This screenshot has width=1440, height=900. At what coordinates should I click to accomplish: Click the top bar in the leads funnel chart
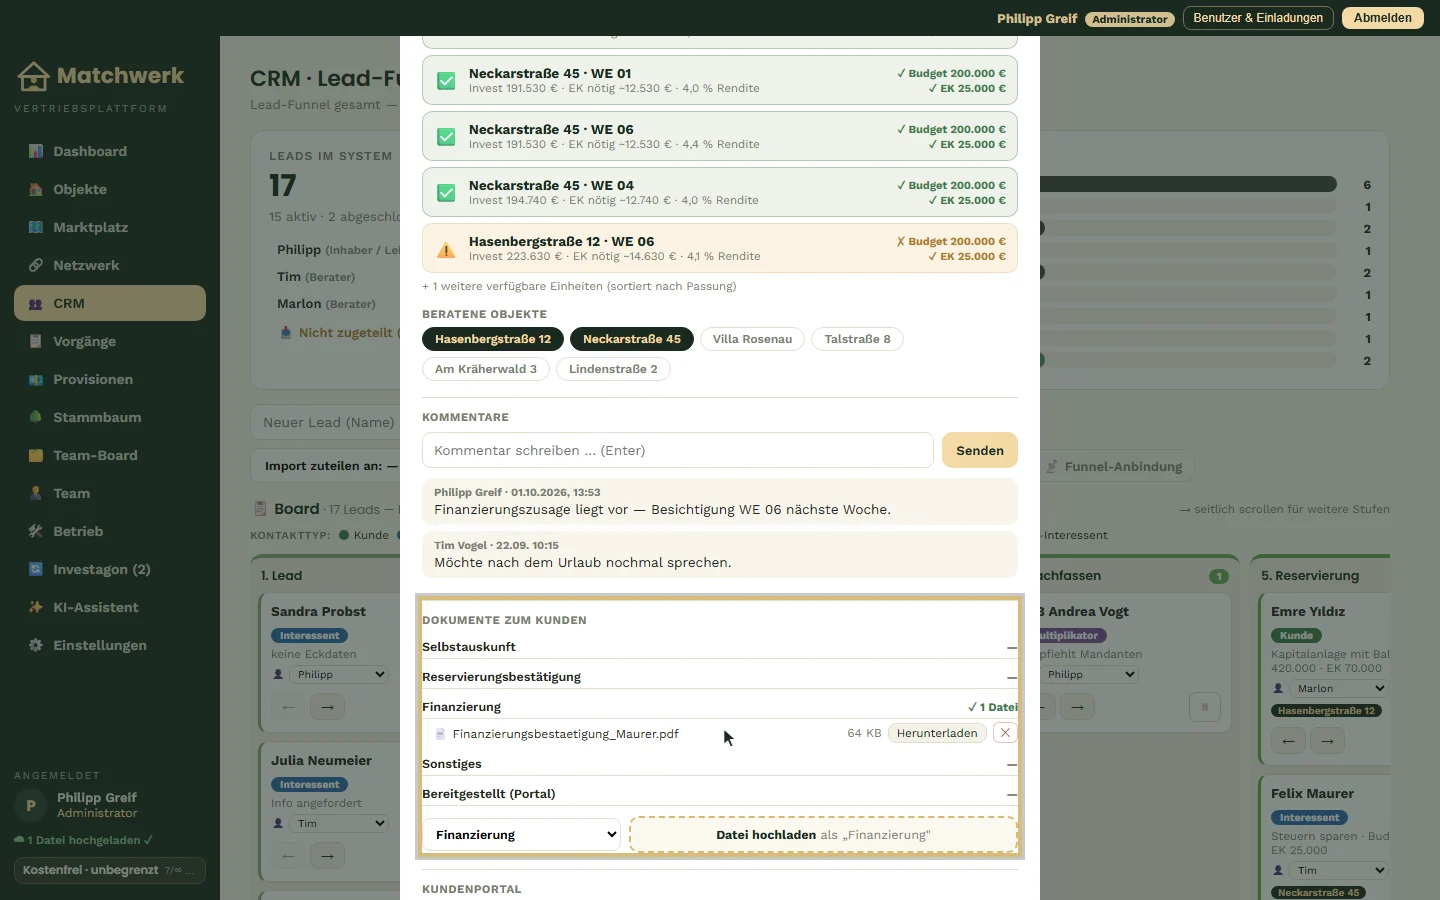click(x=1188, y=184)
